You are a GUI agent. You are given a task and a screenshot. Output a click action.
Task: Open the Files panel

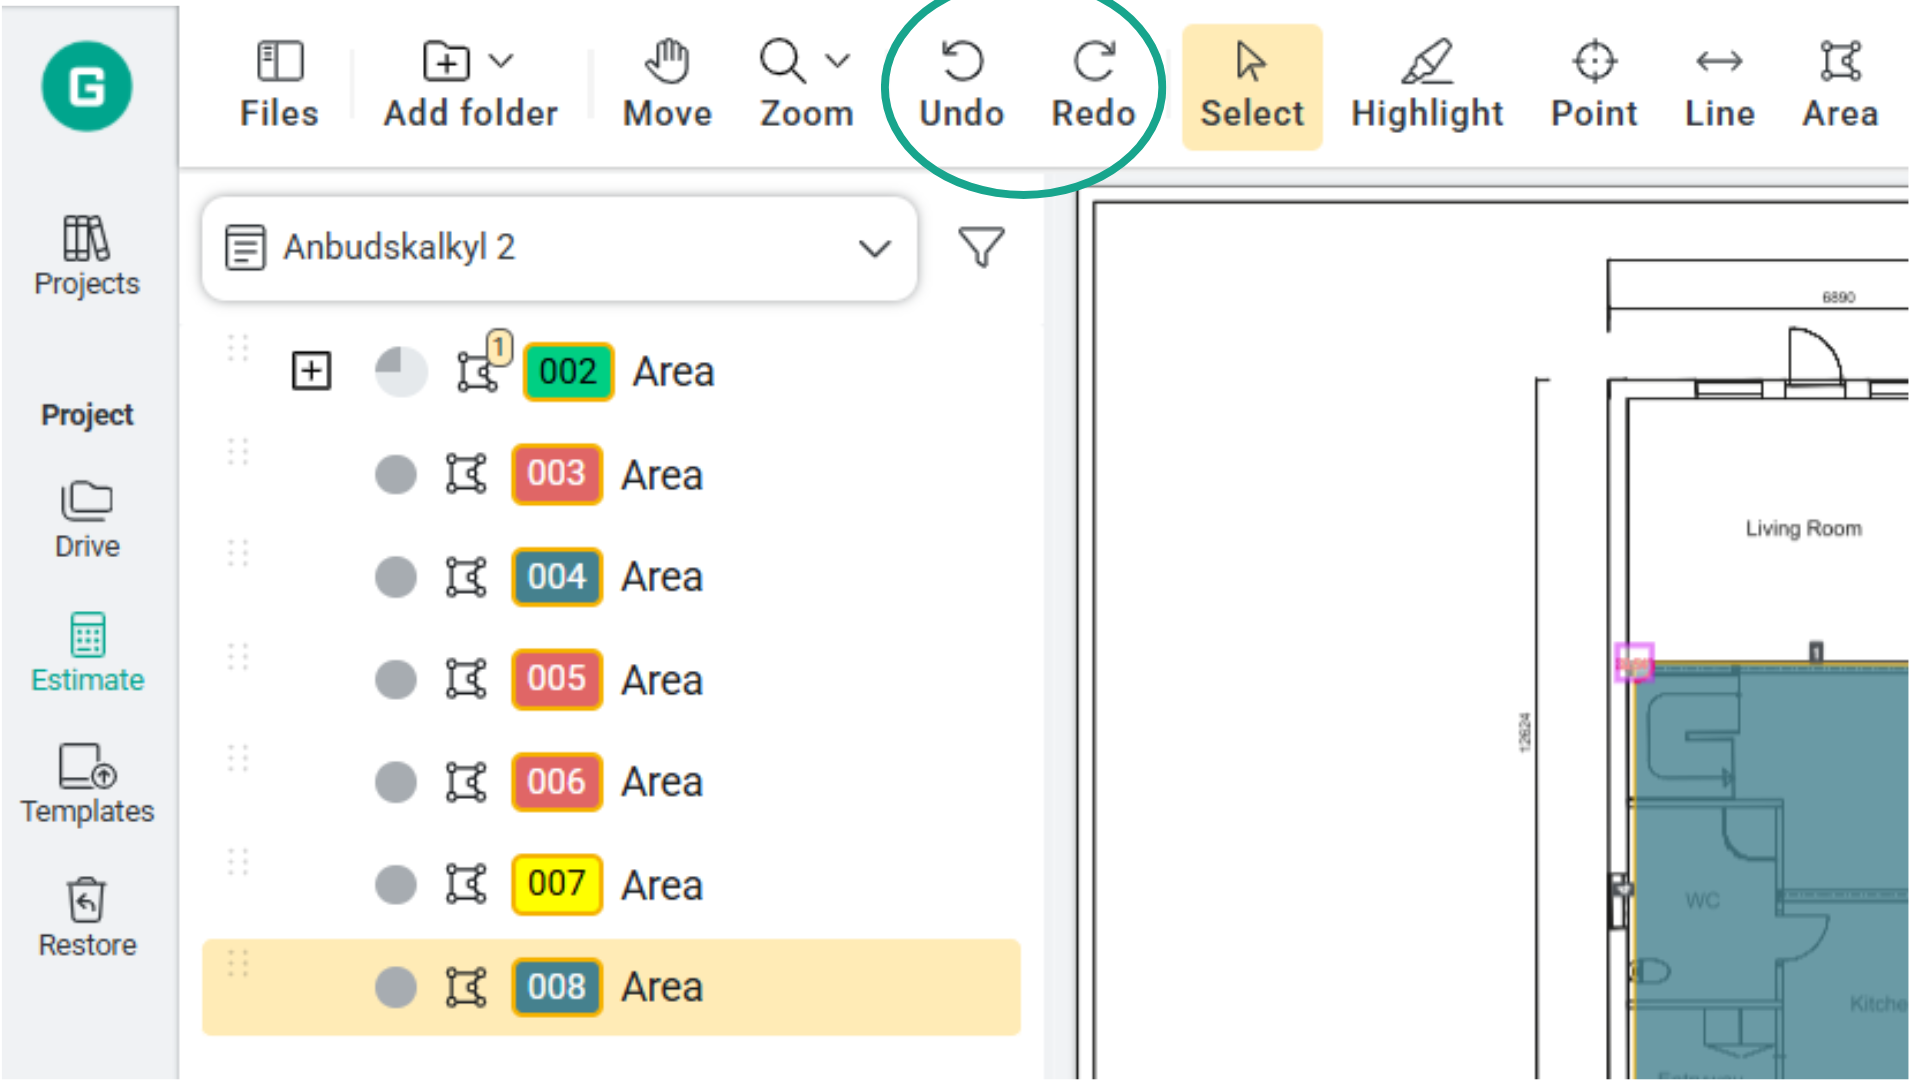pos(279,86)
